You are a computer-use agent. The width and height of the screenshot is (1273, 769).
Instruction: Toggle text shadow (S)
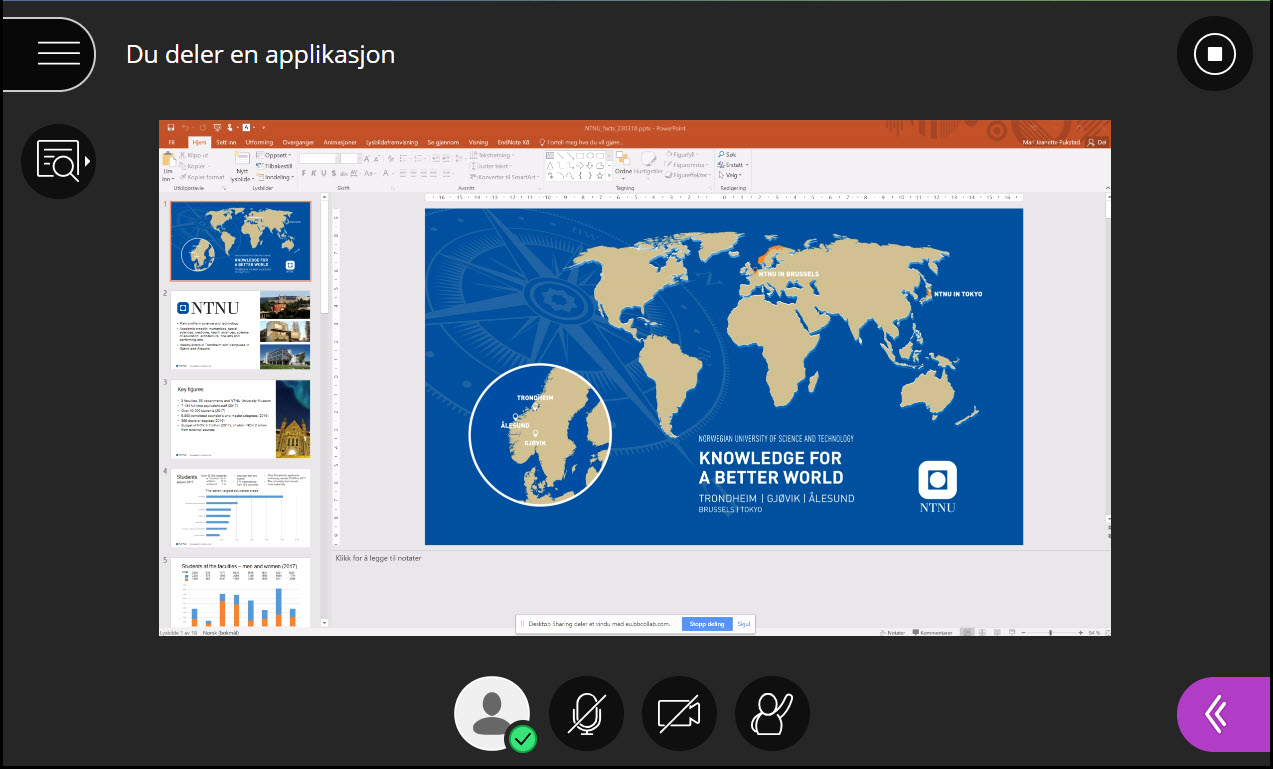click(x=333, y=173)
